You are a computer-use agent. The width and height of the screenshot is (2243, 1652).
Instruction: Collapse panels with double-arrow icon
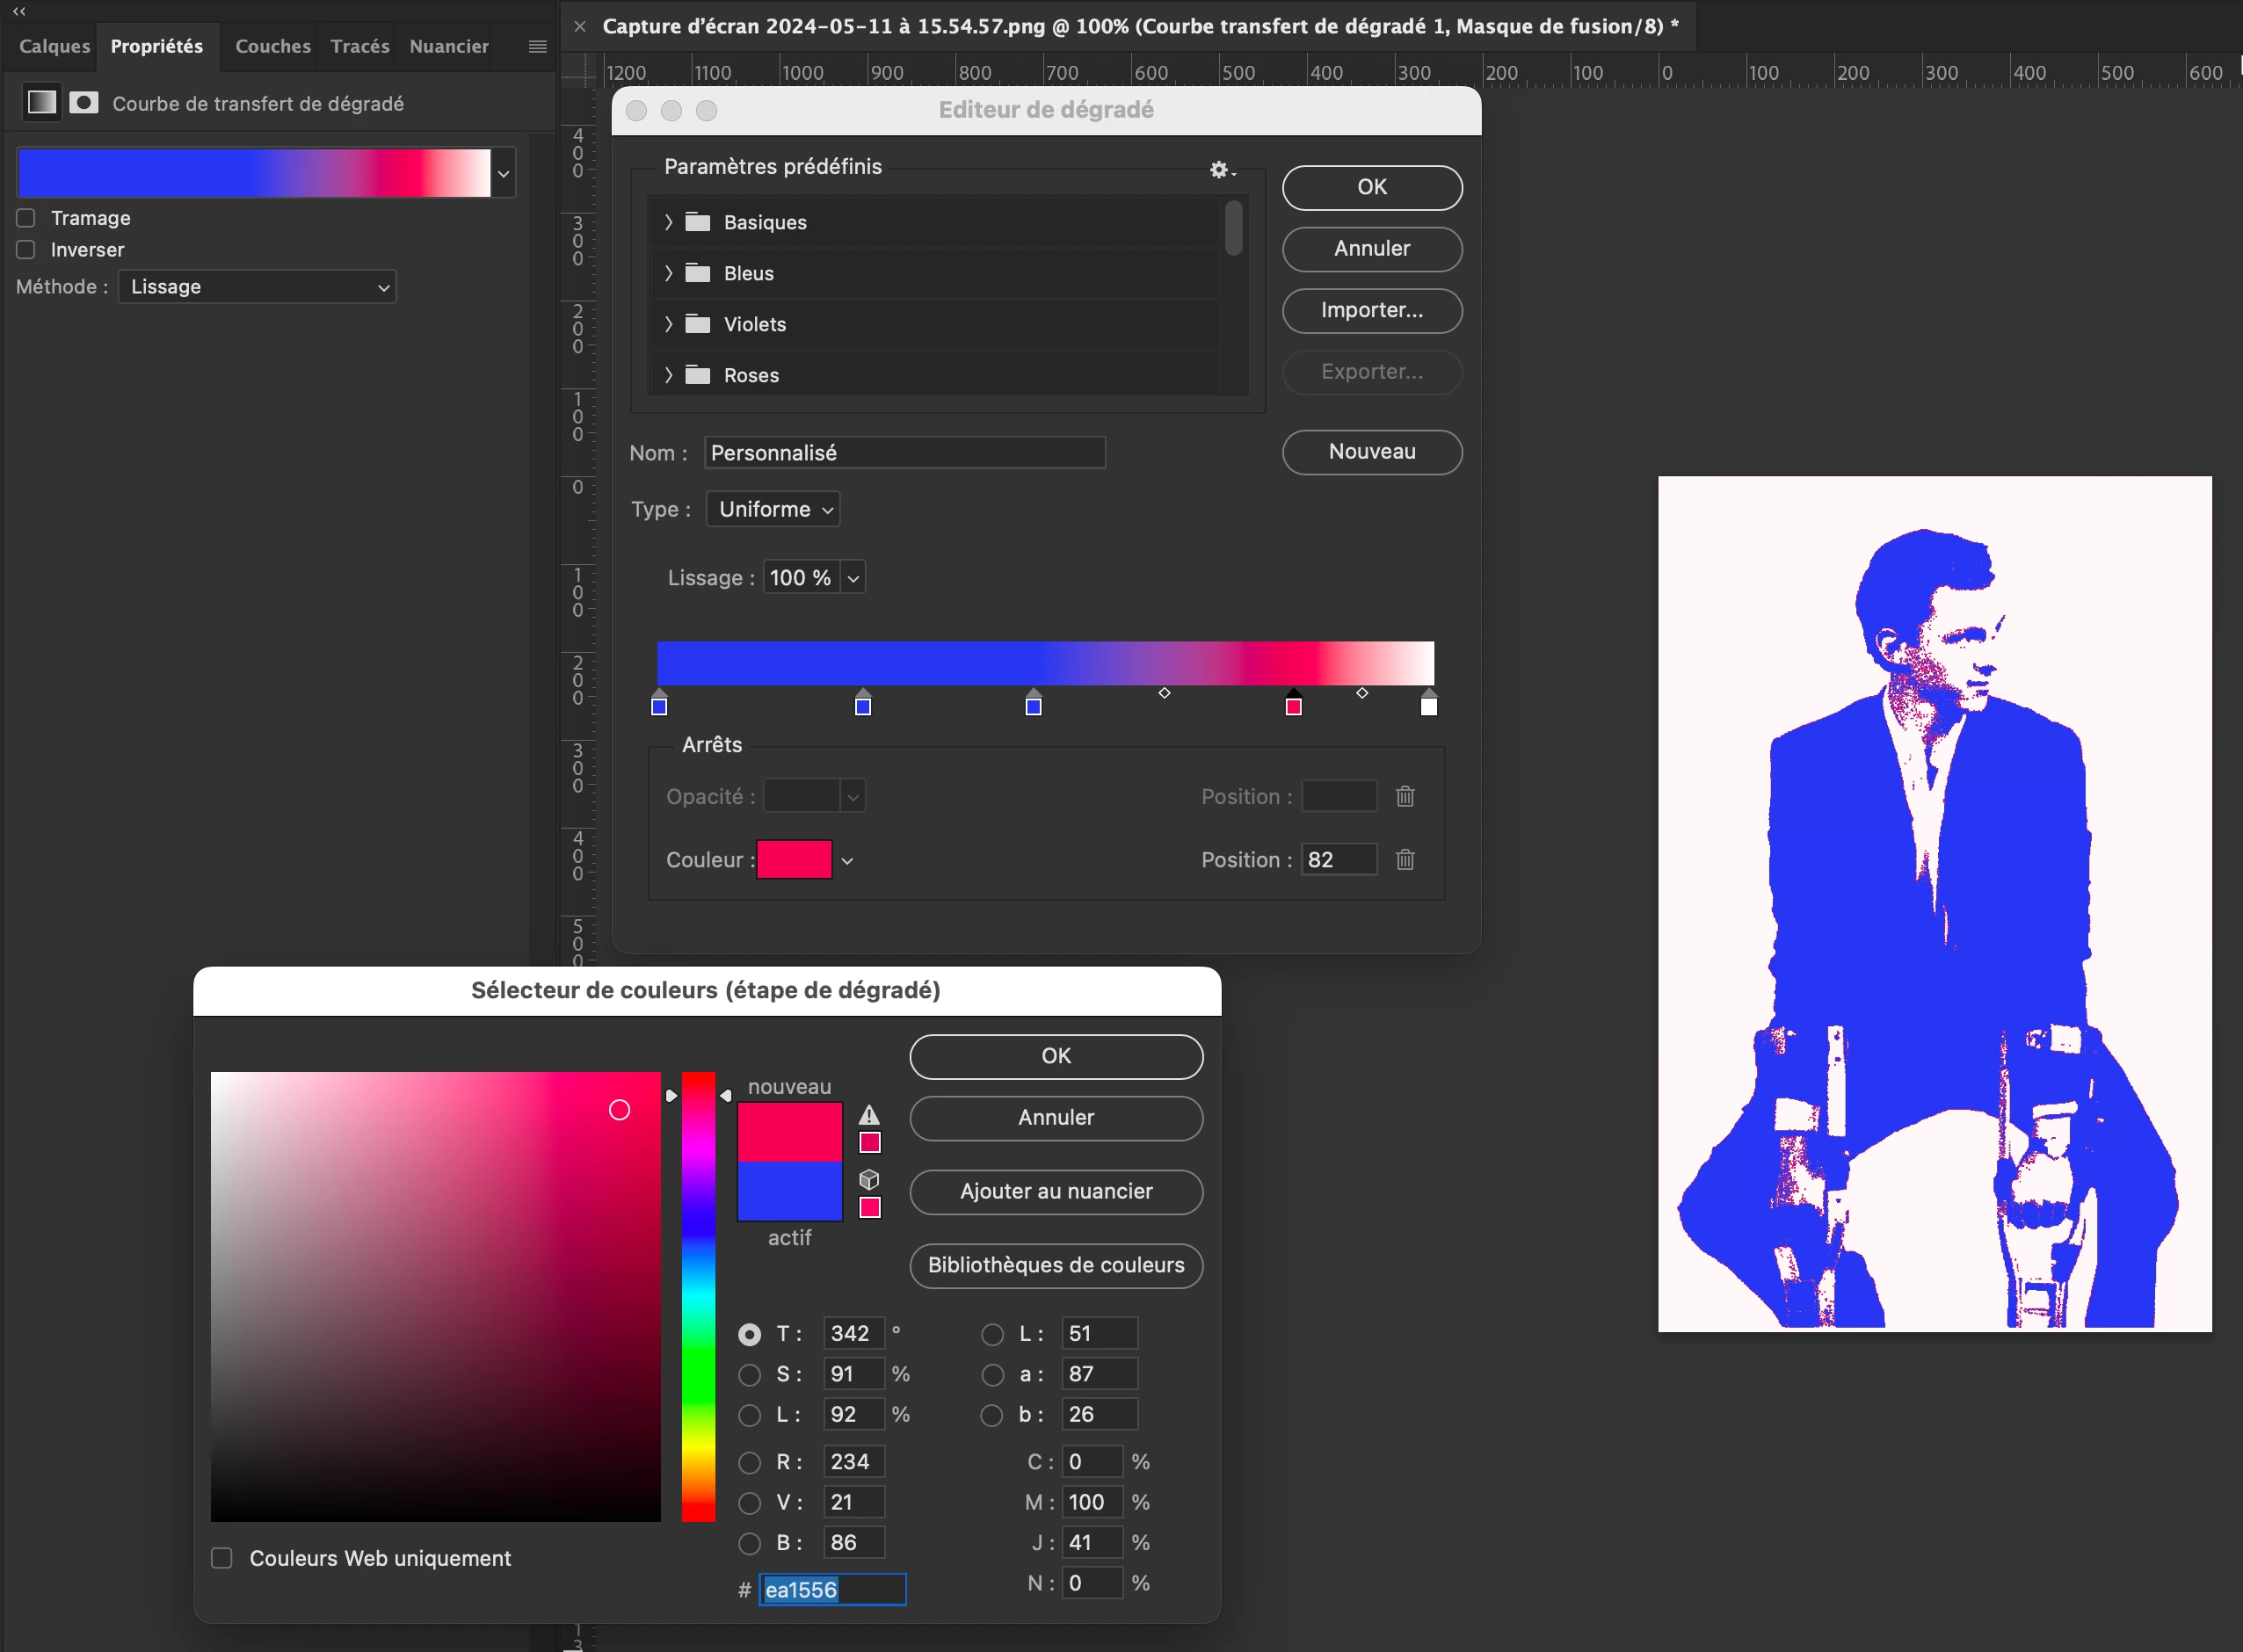pos(19,11)
